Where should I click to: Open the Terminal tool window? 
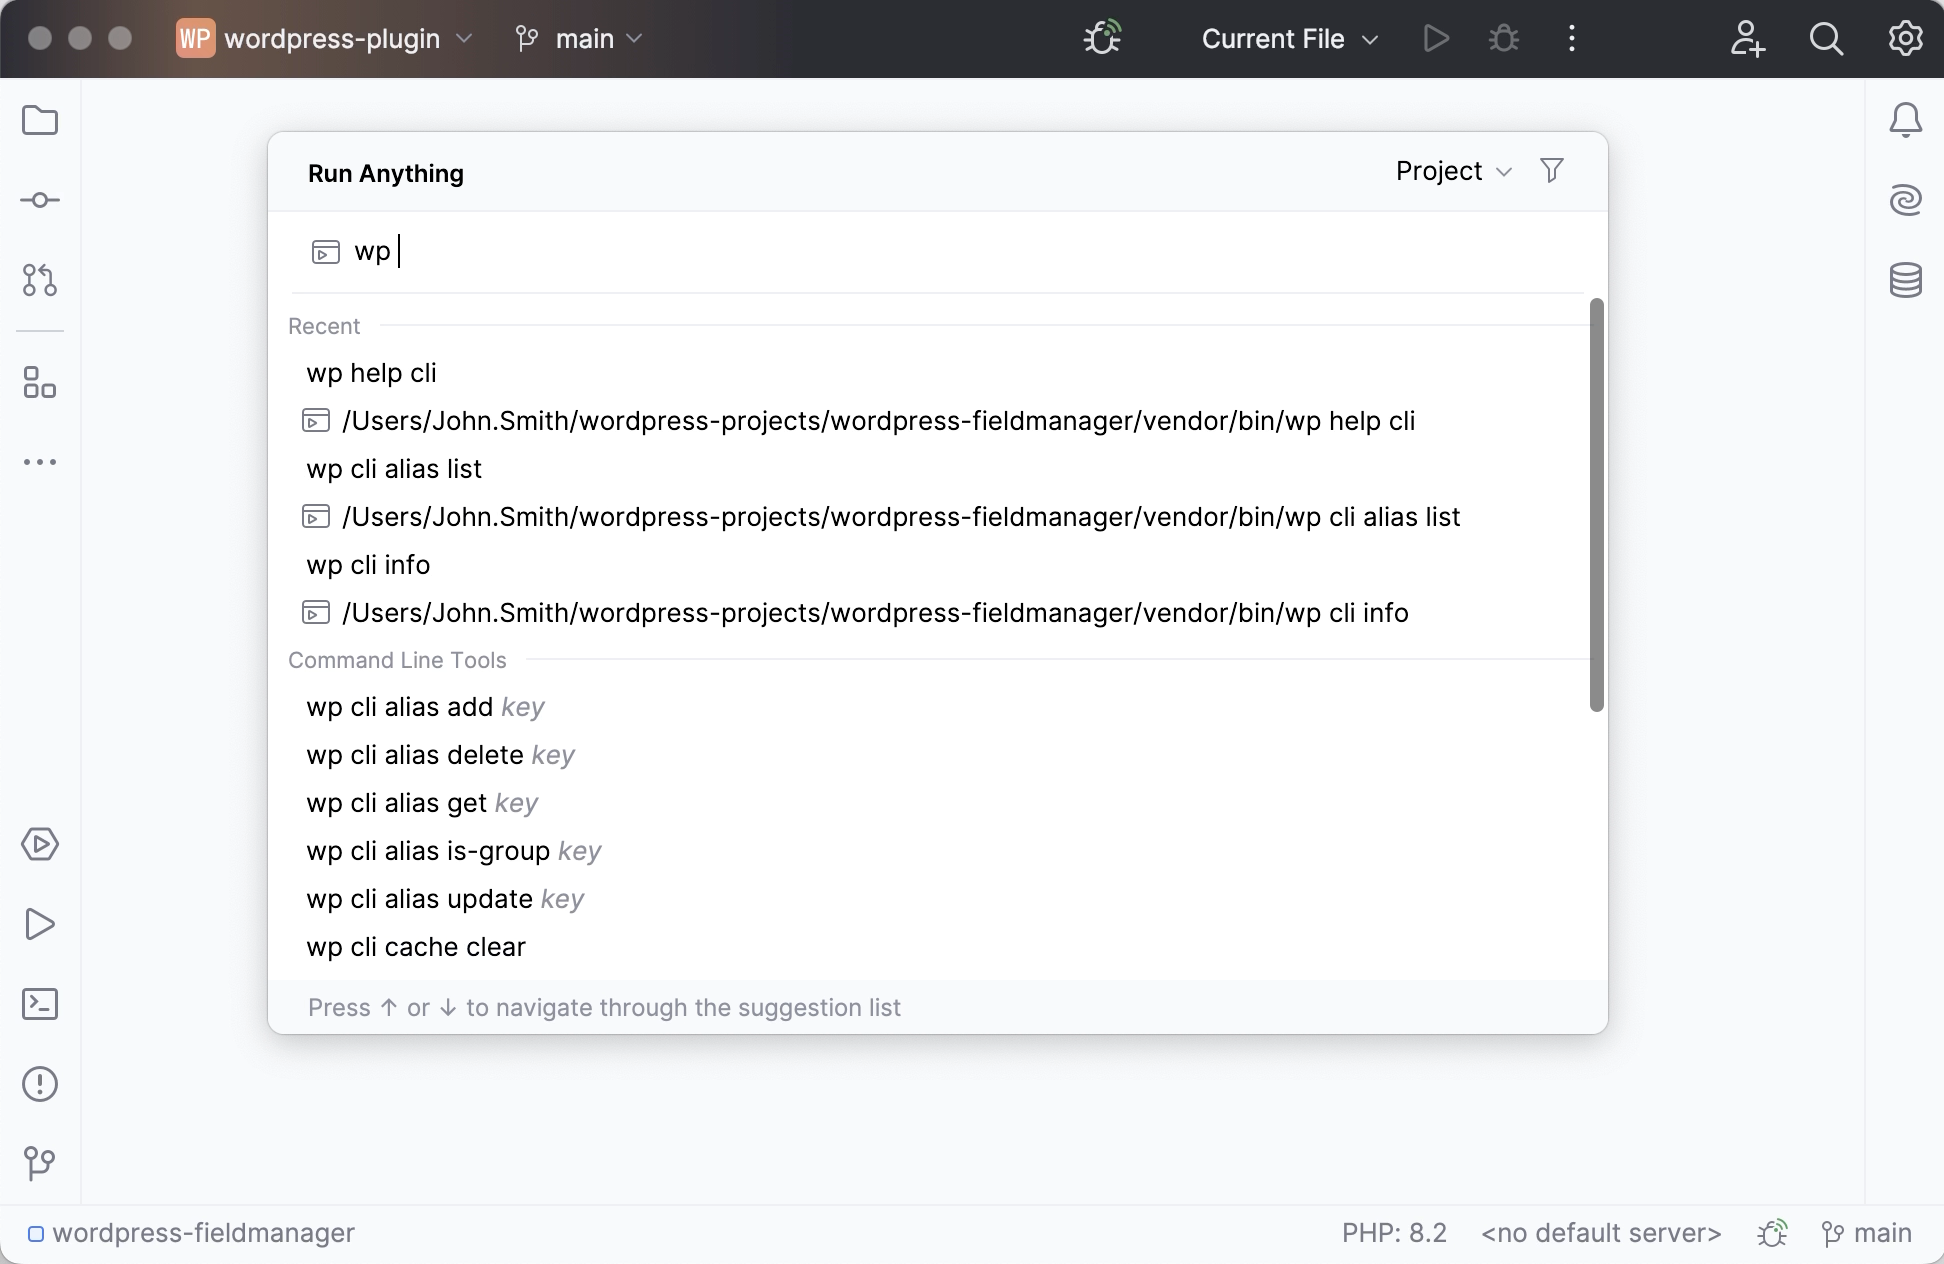click(x=40, y=1004)
